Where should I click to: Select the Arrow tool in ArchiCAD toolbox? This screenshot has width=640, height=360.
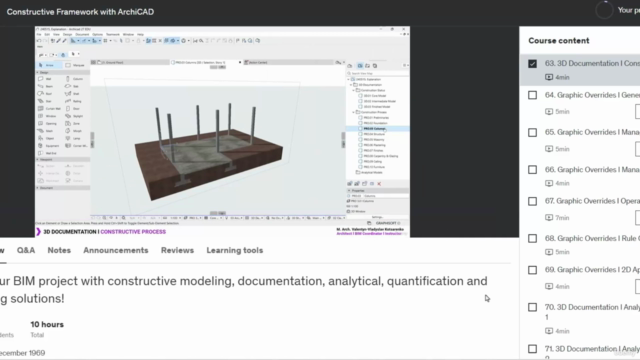(x=49, y=65)
